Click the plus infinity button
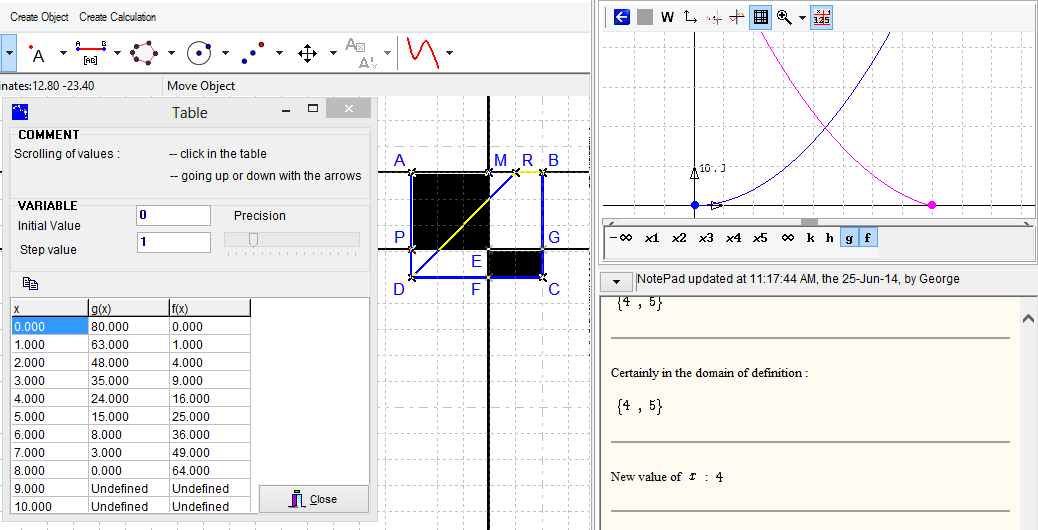This screenshot has width=1038, height=530. [x=788, y=238]
